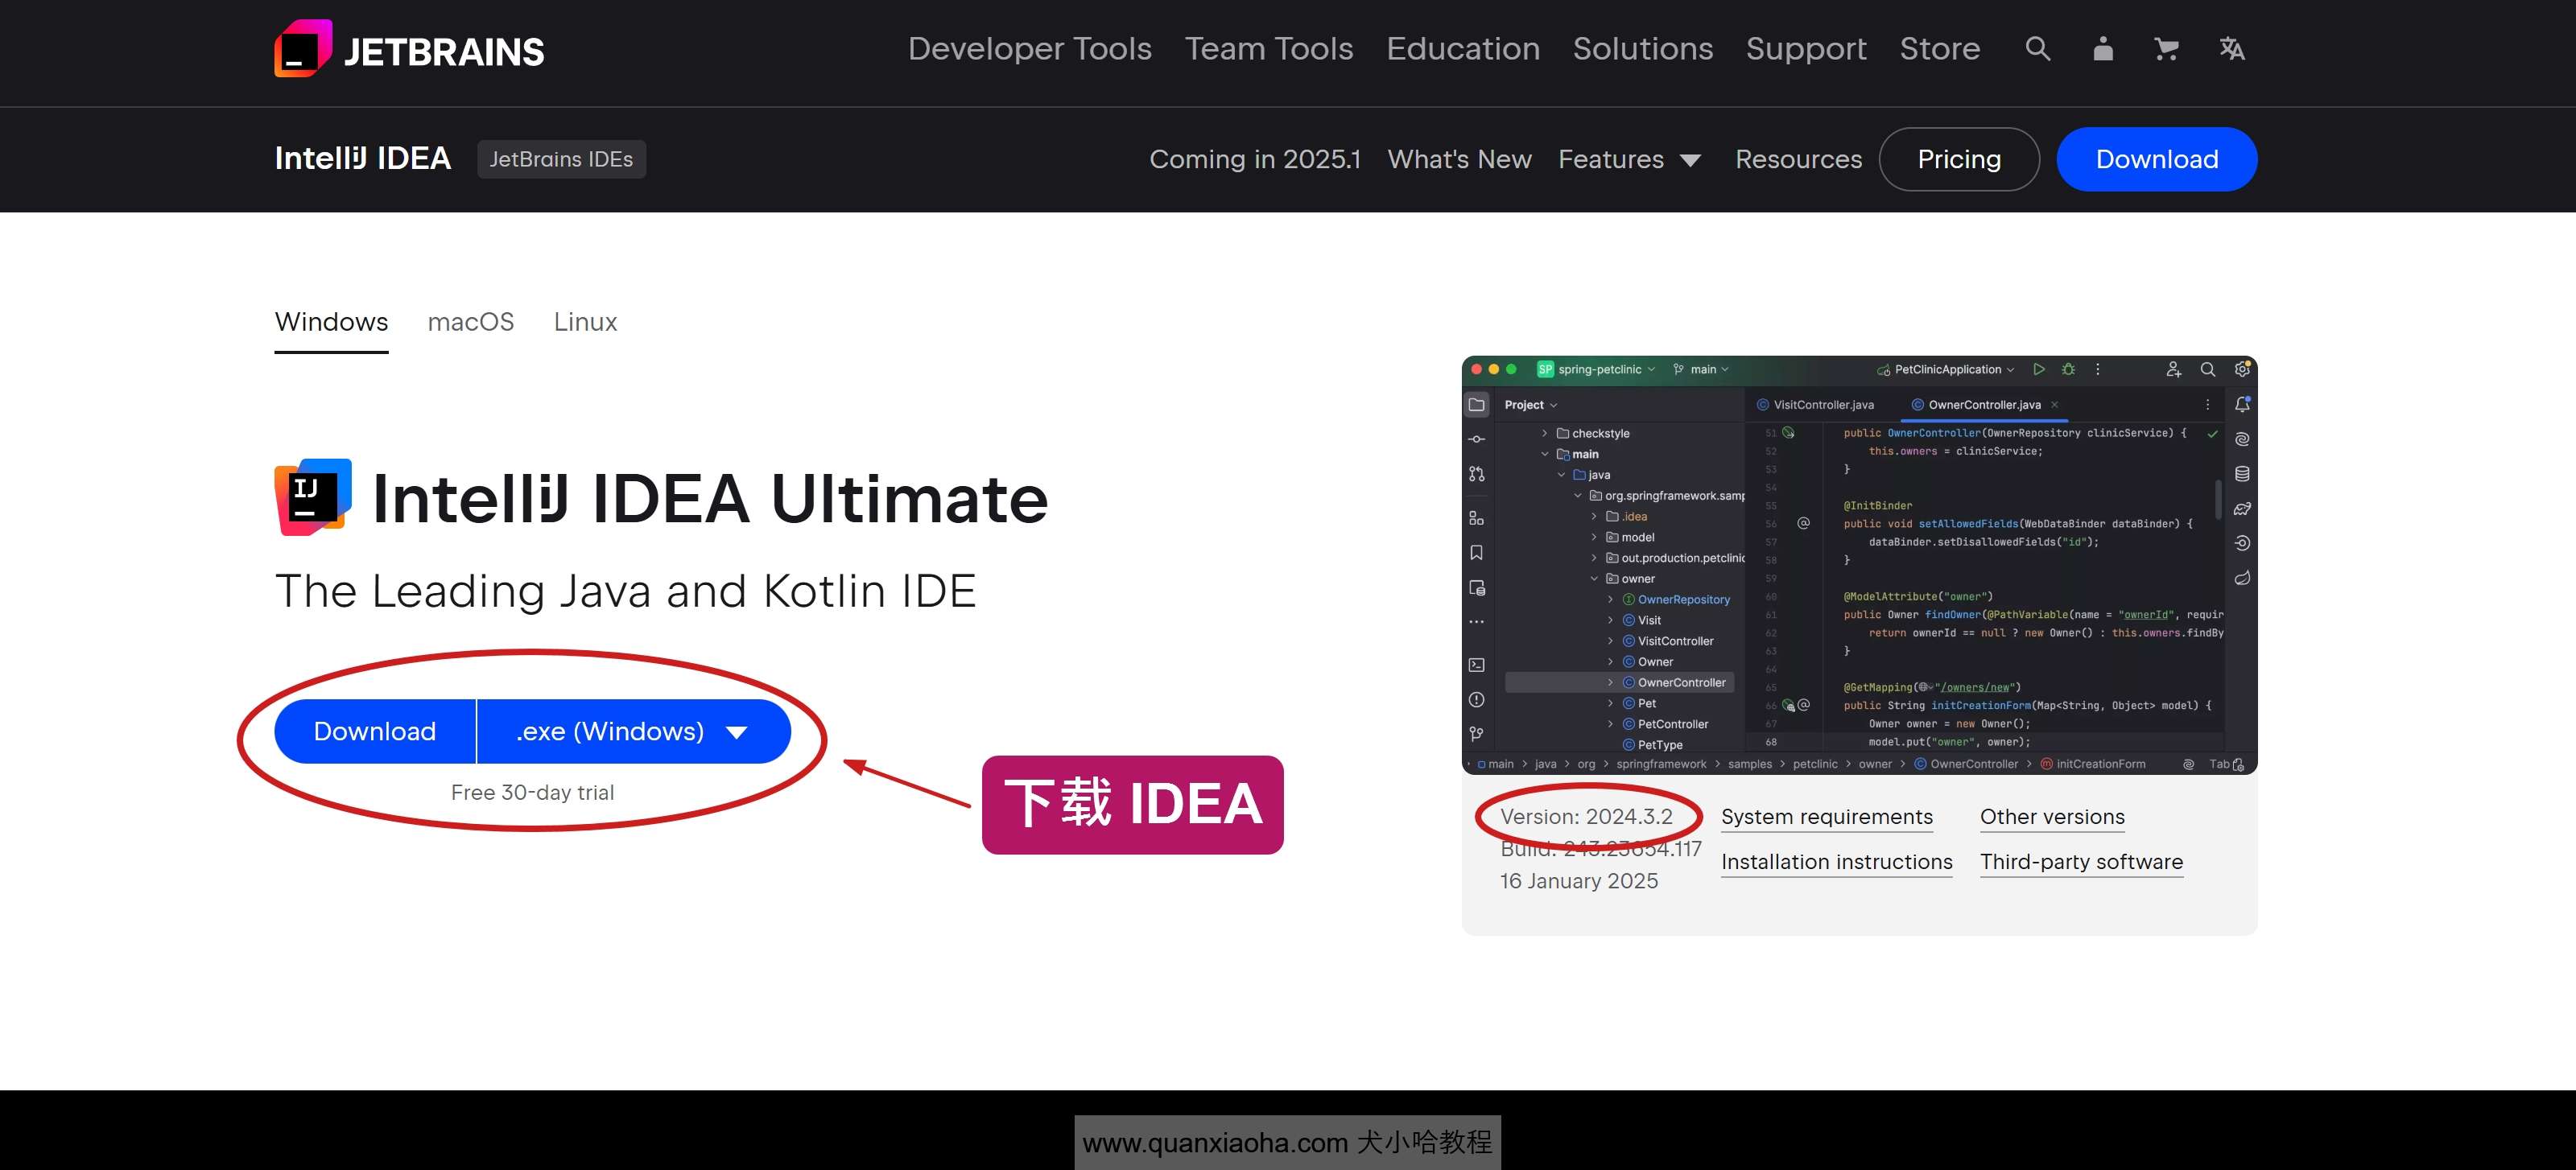Open the System requirements link
Image resolution: width=2576 pixels, height=1170 pixels.
1826,817
